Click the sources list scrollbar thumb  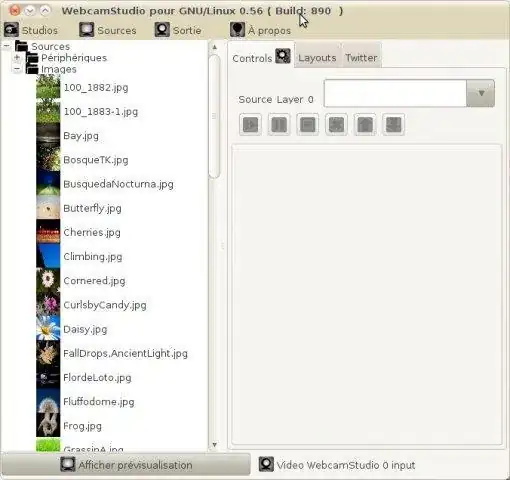(214, 117)
